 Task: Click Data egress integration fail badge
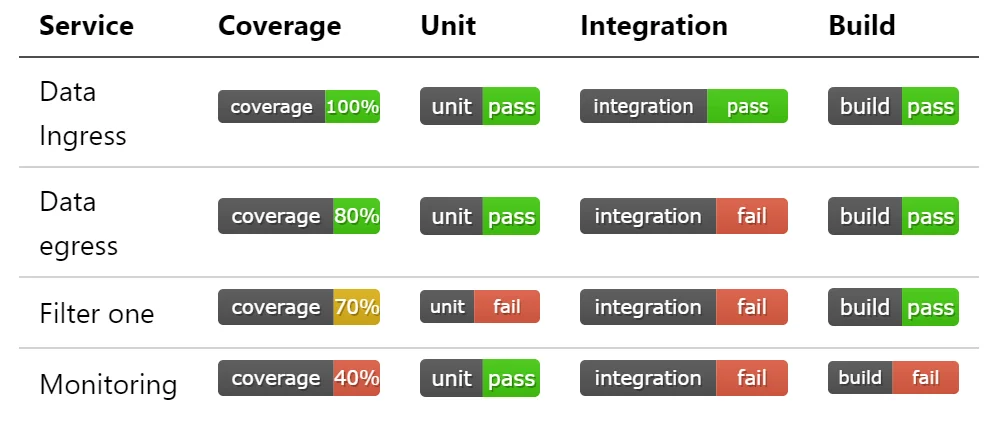pyautogui.click(x=684, y=216)
